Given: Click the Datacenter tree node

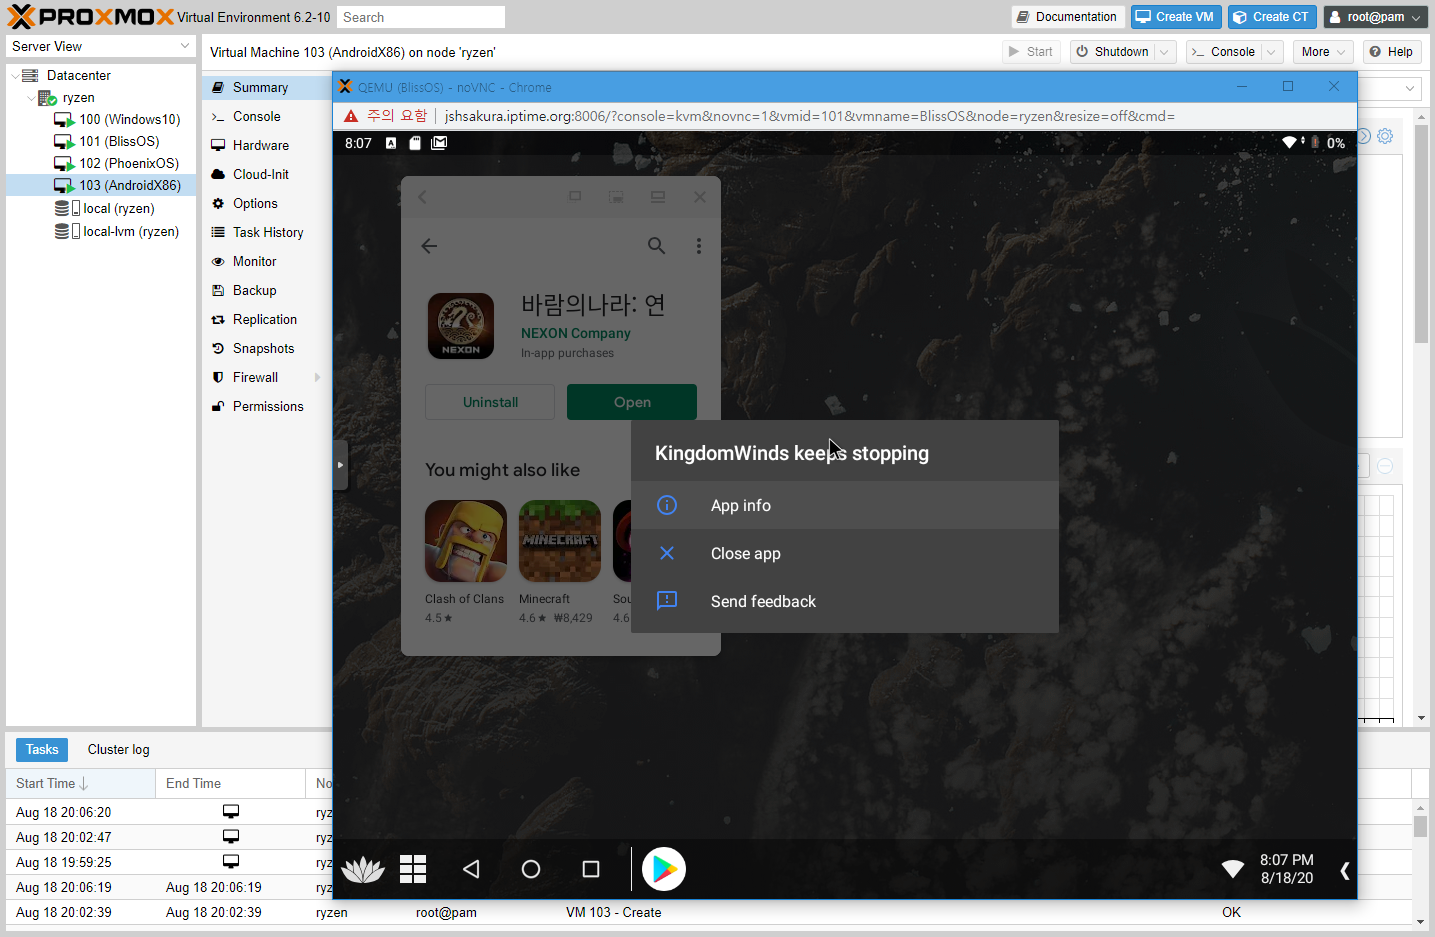Looking at the screenshot, I should pos(78,75).
